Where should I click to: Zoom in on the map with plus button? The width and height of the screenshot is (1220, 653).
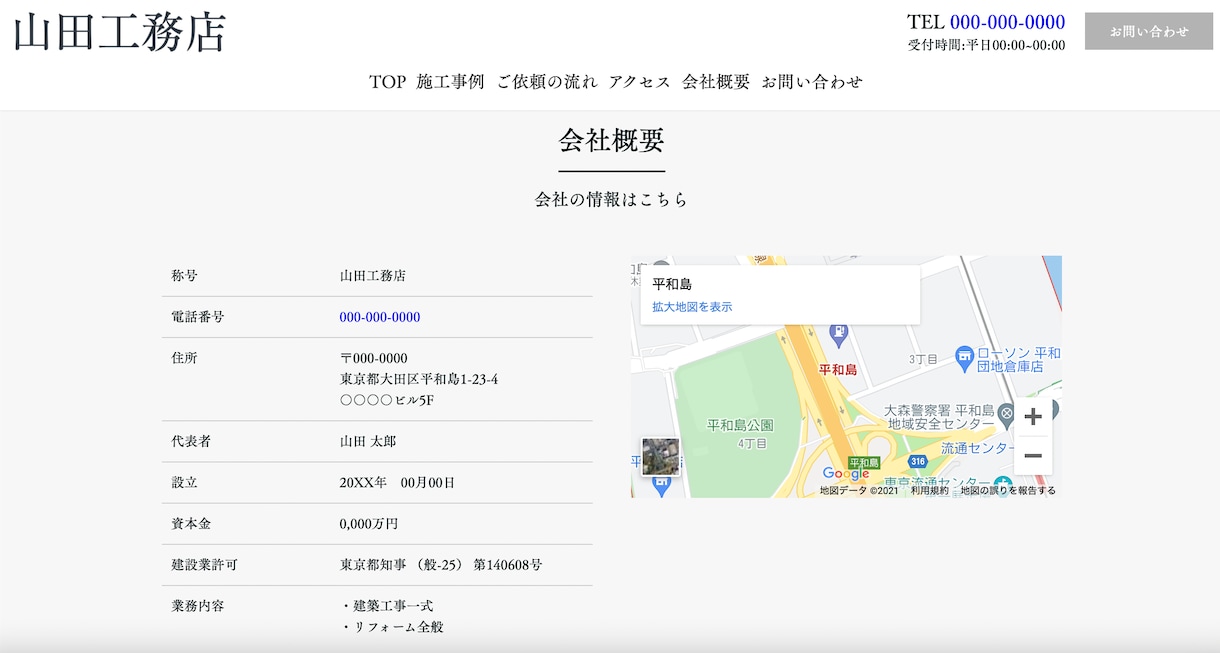point(1033,417)
